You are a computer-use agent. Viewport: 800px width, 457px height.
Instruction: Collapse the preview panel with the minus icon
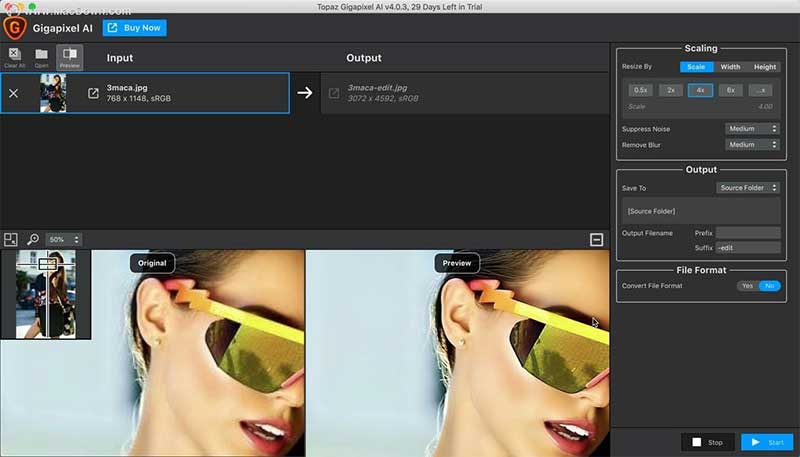596,240
